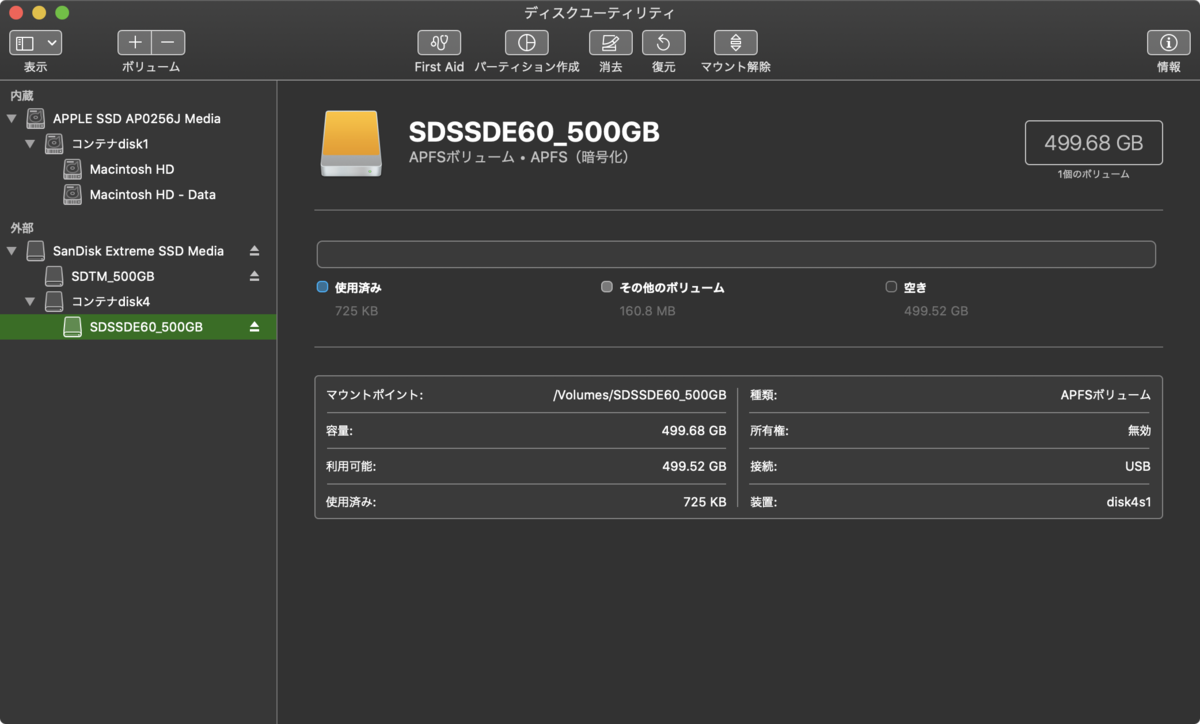The width and height of the screenshot is (1200, 724).
Task: Select コンテナdisk1 in sidebar
Action: click(110, 144)
